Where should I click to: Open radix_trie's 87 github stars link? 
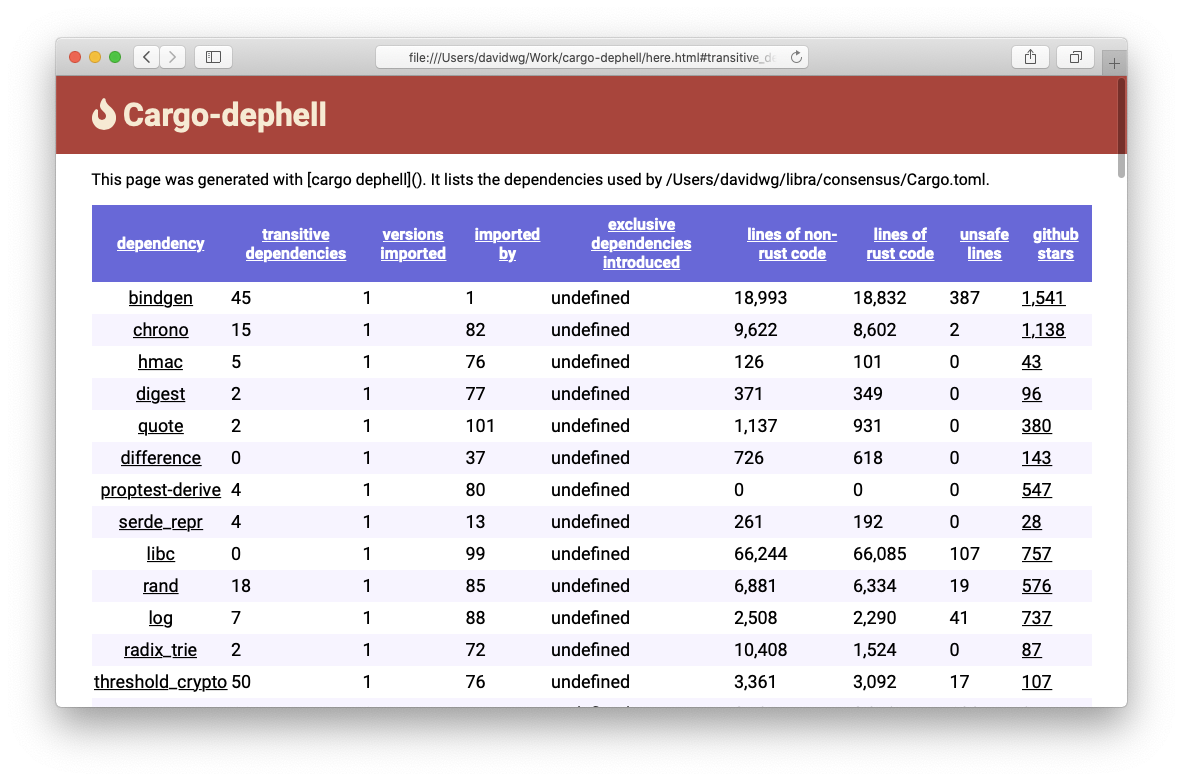coord(1031,650)
